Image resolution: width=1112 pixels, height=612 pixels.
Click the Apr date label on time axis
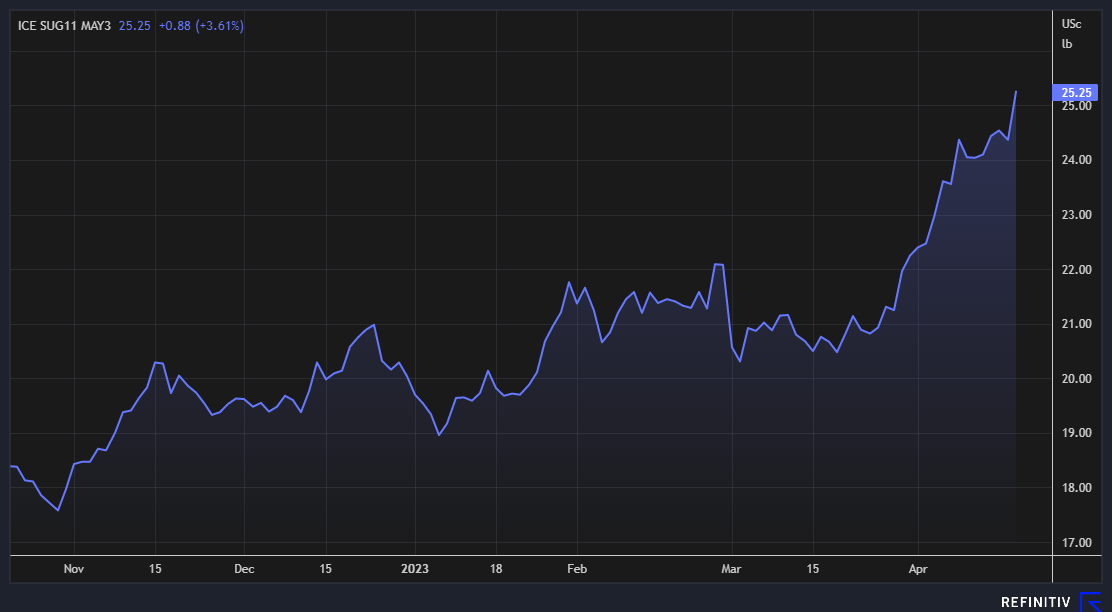[x=918, y=569]
